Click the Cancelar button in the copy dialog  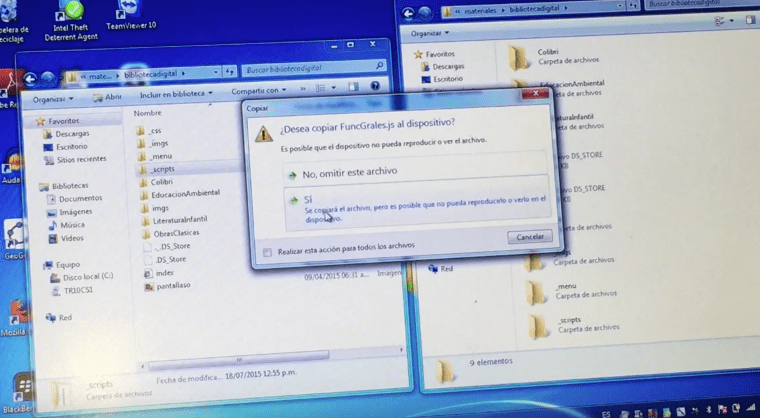pyautogui.click(x=528, y=237)
